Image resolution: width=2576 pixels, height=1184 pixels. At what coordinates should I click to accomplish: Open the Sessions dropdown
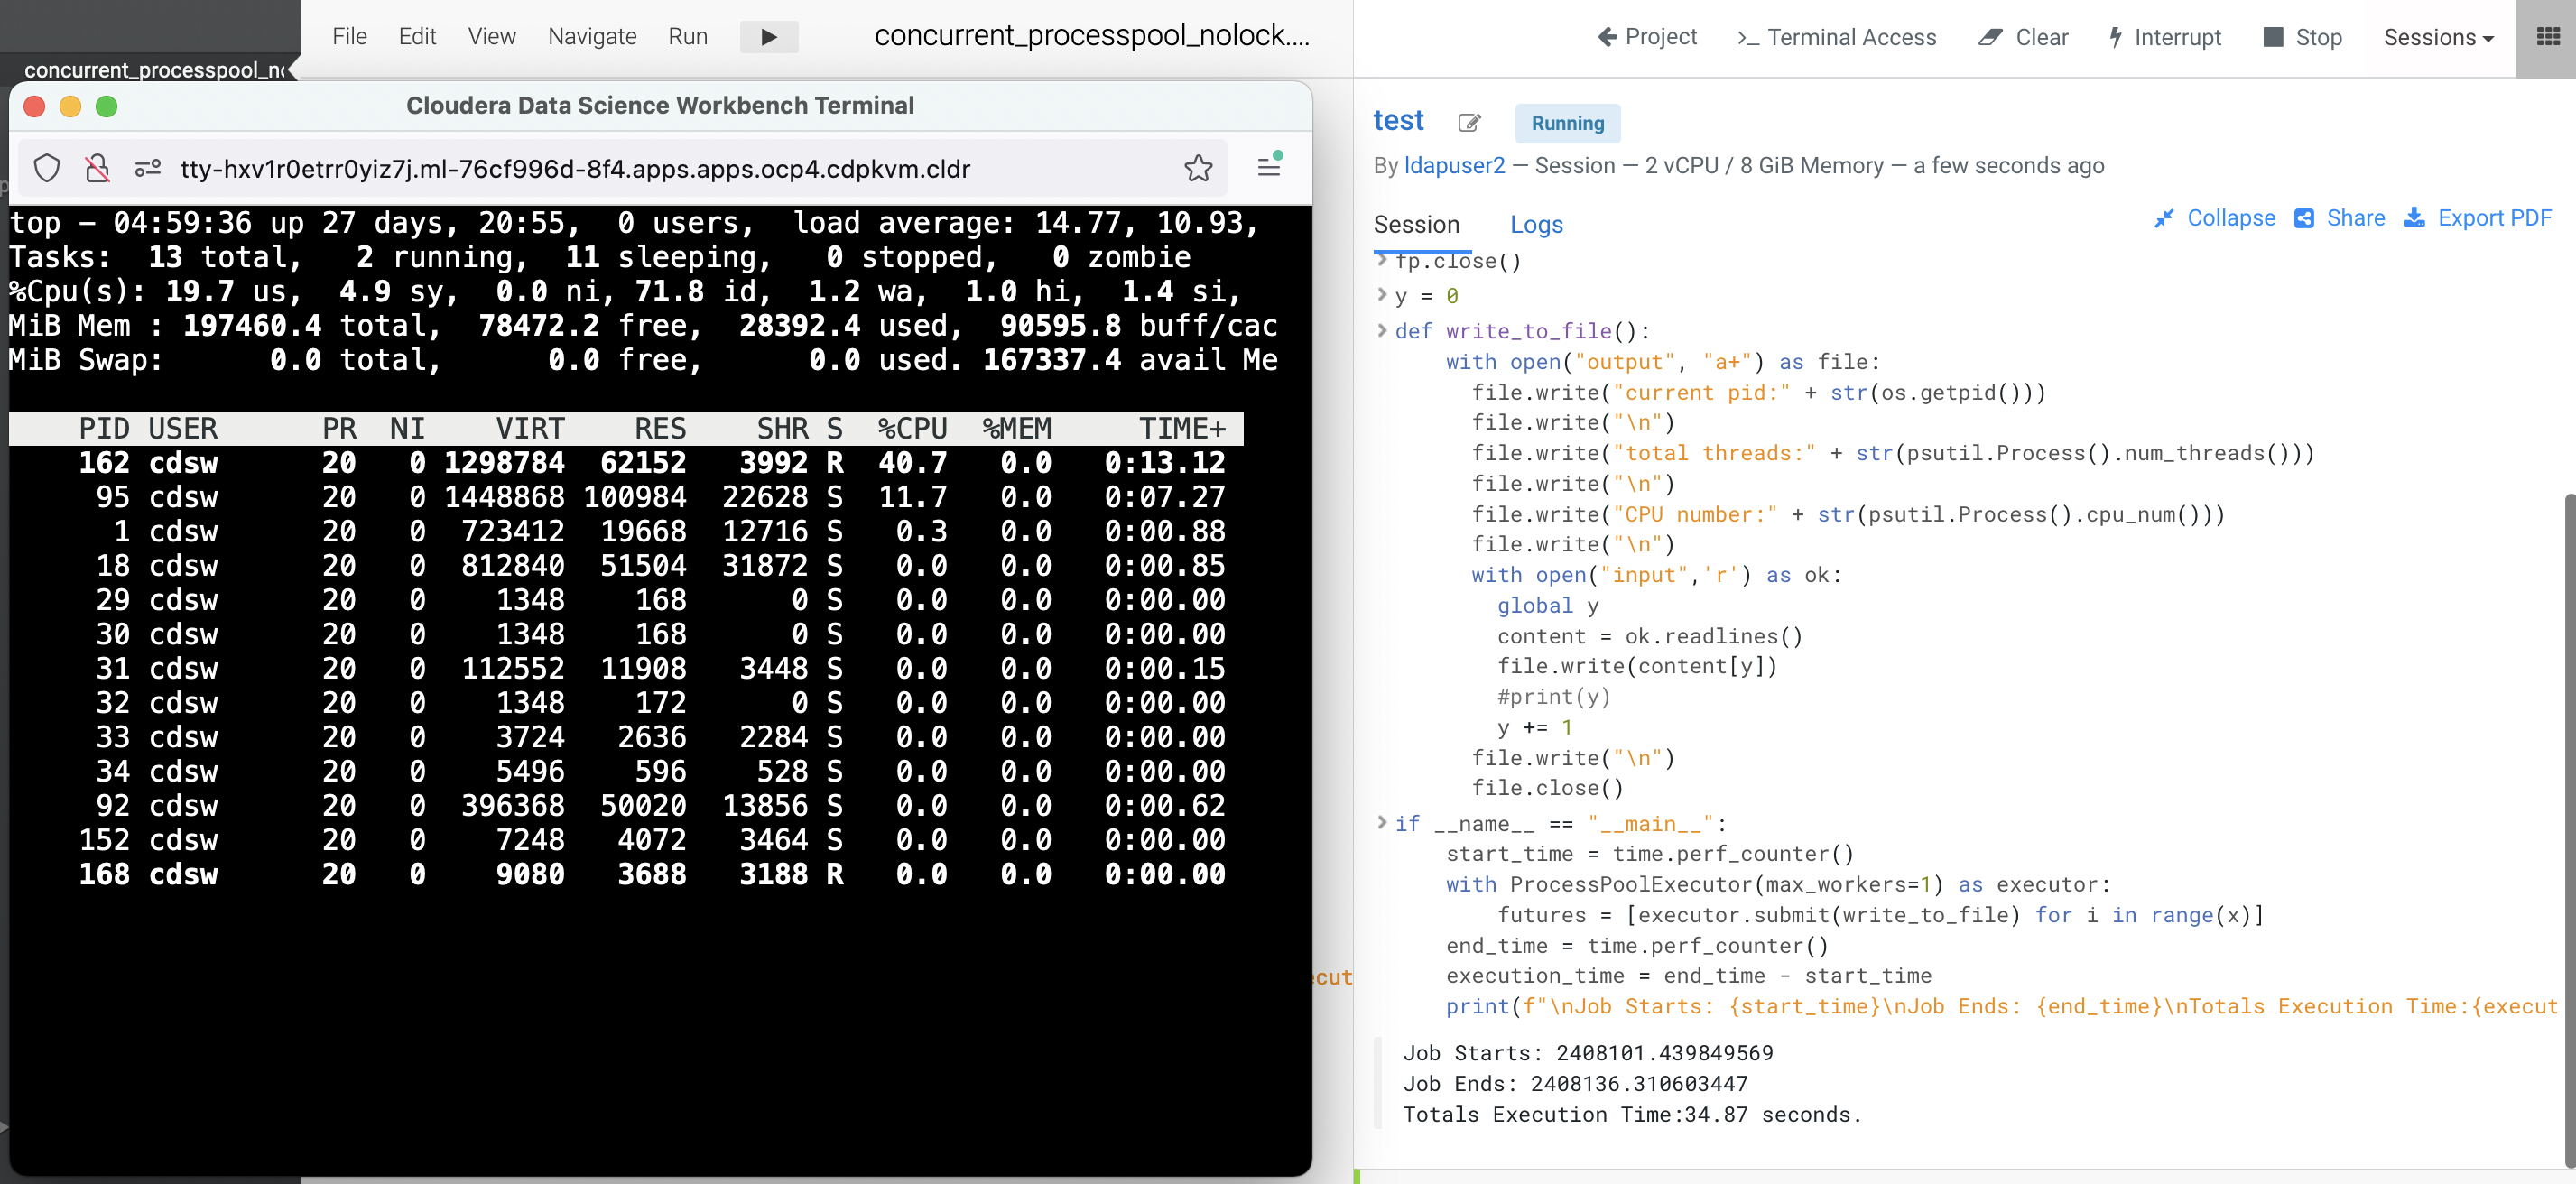(x=2437, y=37)
